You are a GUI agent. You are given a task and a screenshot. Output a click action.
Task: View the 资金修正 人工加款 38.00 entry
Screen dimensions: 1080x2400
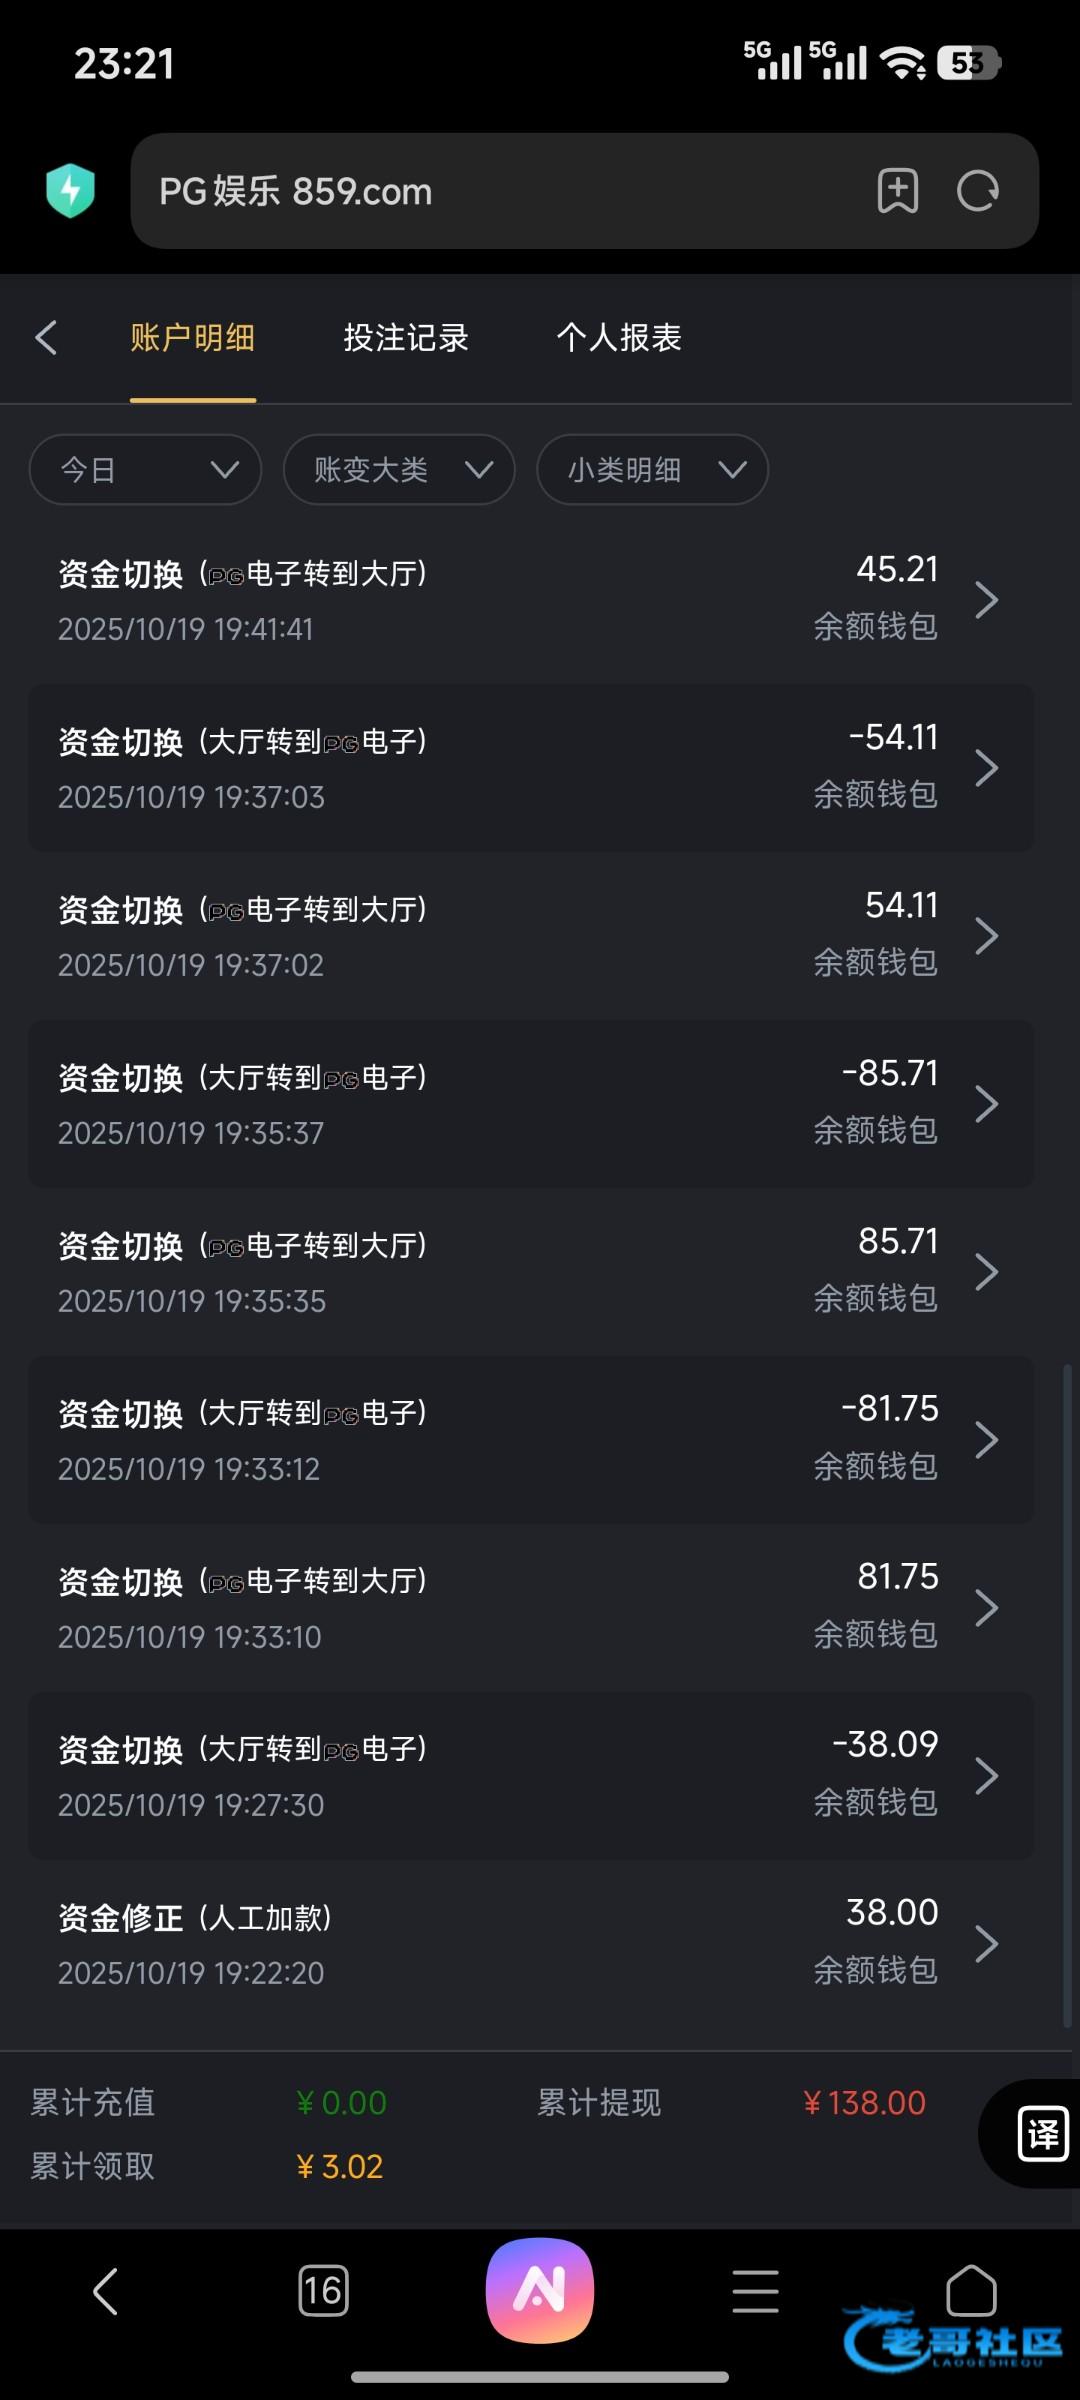click(x=530, y=1943)
